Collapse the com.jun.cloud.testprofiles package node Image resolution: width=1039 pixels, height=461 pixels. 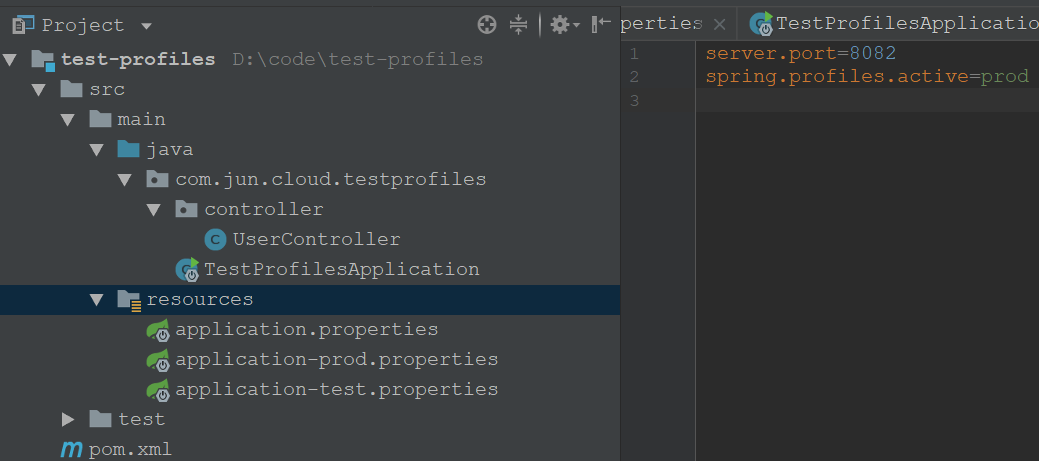point(125,179)
